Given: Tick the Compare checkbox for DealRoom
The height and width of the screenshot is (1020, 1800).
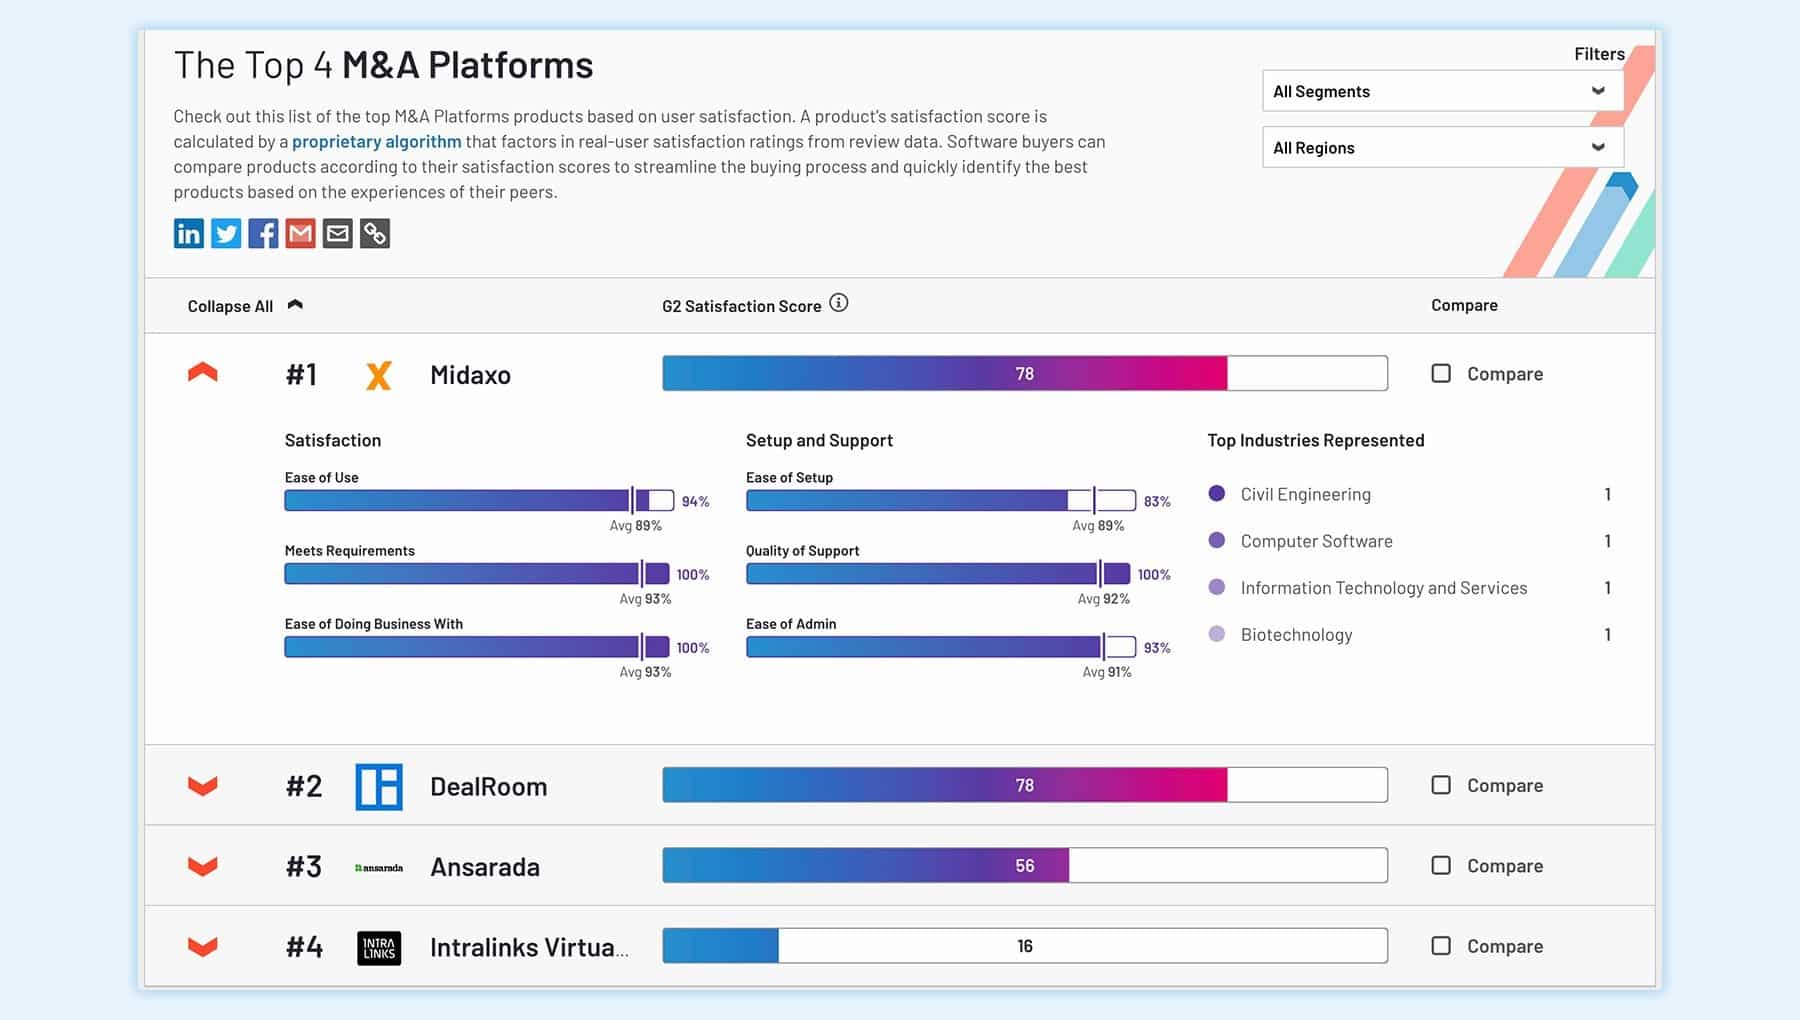Looking at the screenshot, I should point(1441,785).
